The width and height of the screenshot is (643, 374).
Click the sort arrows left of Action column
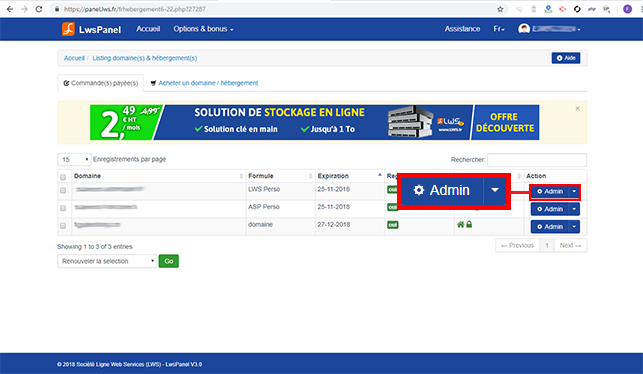[x=519, y=176]
